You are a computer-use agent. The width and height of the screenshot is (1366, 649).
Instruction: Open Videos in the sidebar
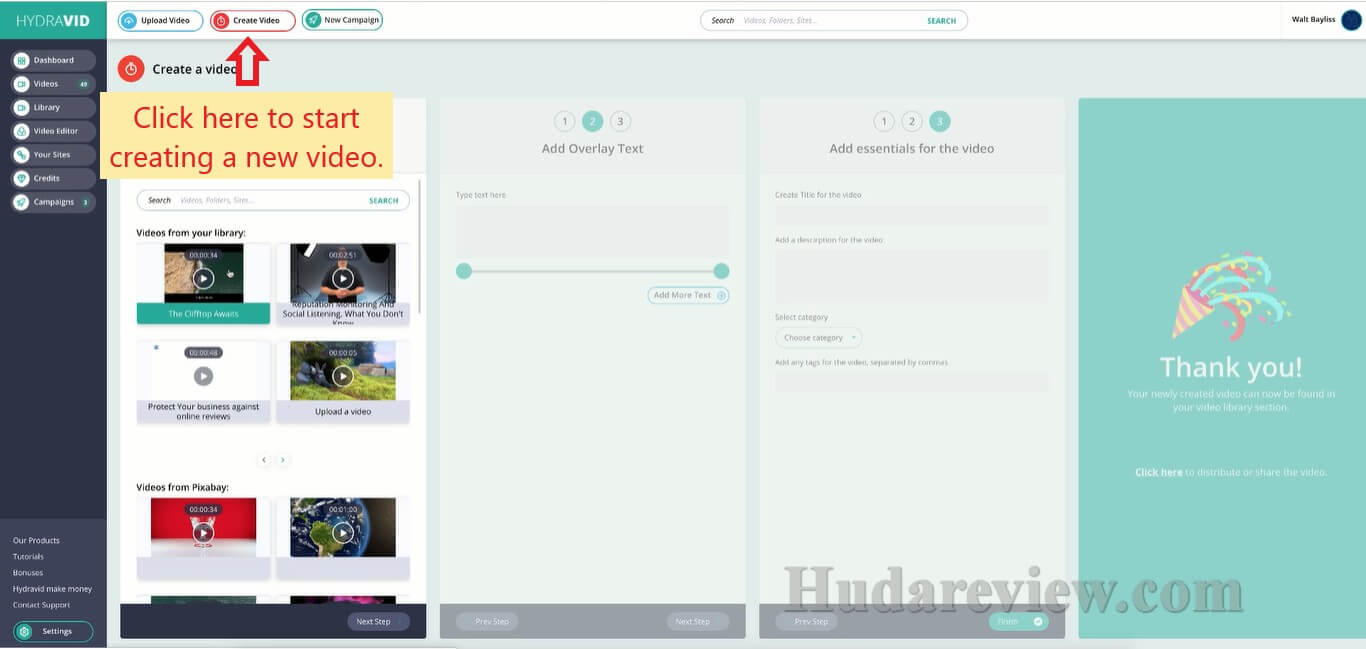[x=54, y=84]
